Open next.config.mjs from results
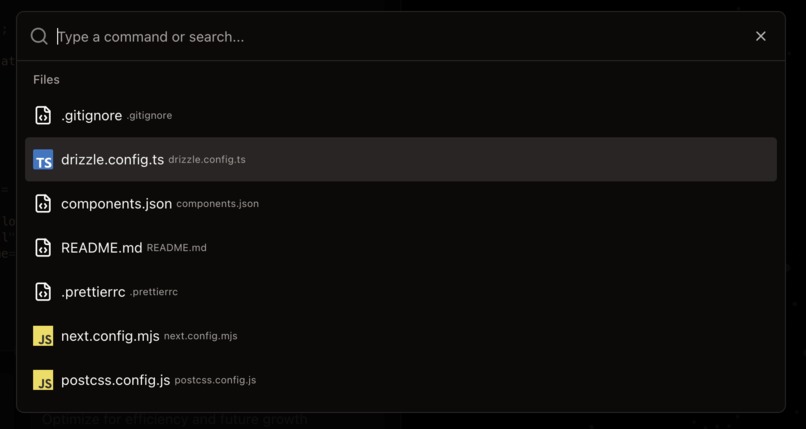806x429 pixels. 401,336
